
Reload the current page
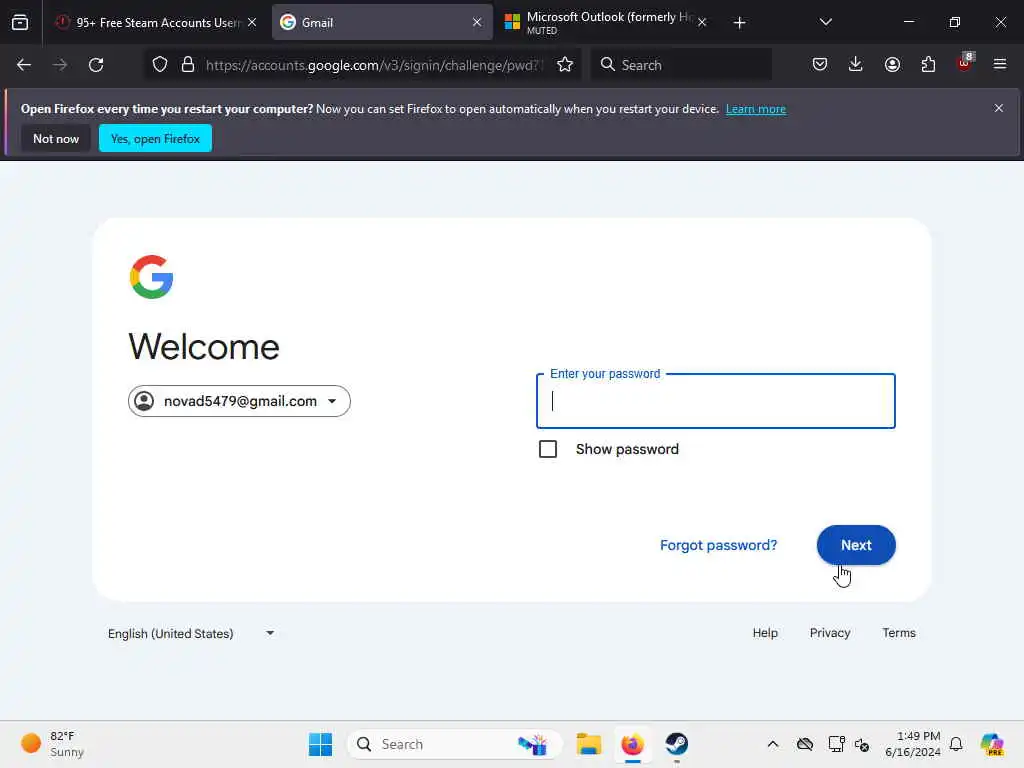click(x=96, y=65)
